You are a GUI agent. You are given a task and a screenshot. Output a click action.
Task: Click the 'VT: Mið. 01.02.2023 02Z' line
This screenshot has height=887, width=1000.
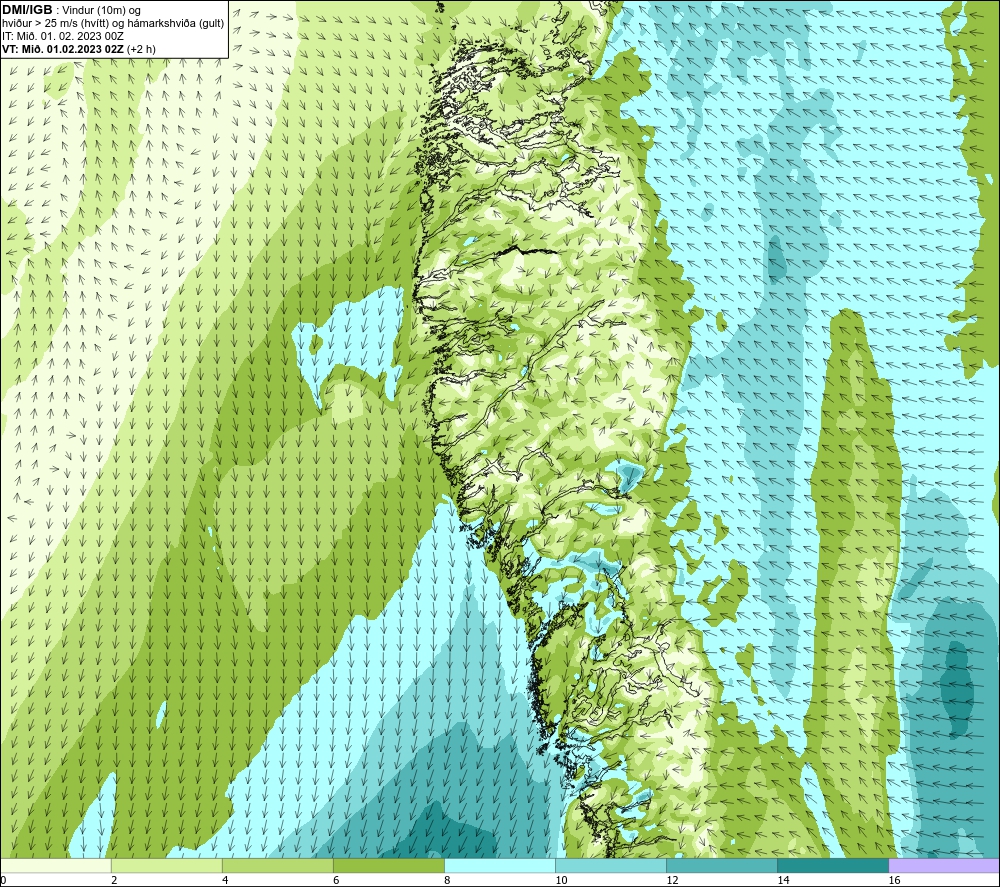pyautogui.click(x=63, y=49)
